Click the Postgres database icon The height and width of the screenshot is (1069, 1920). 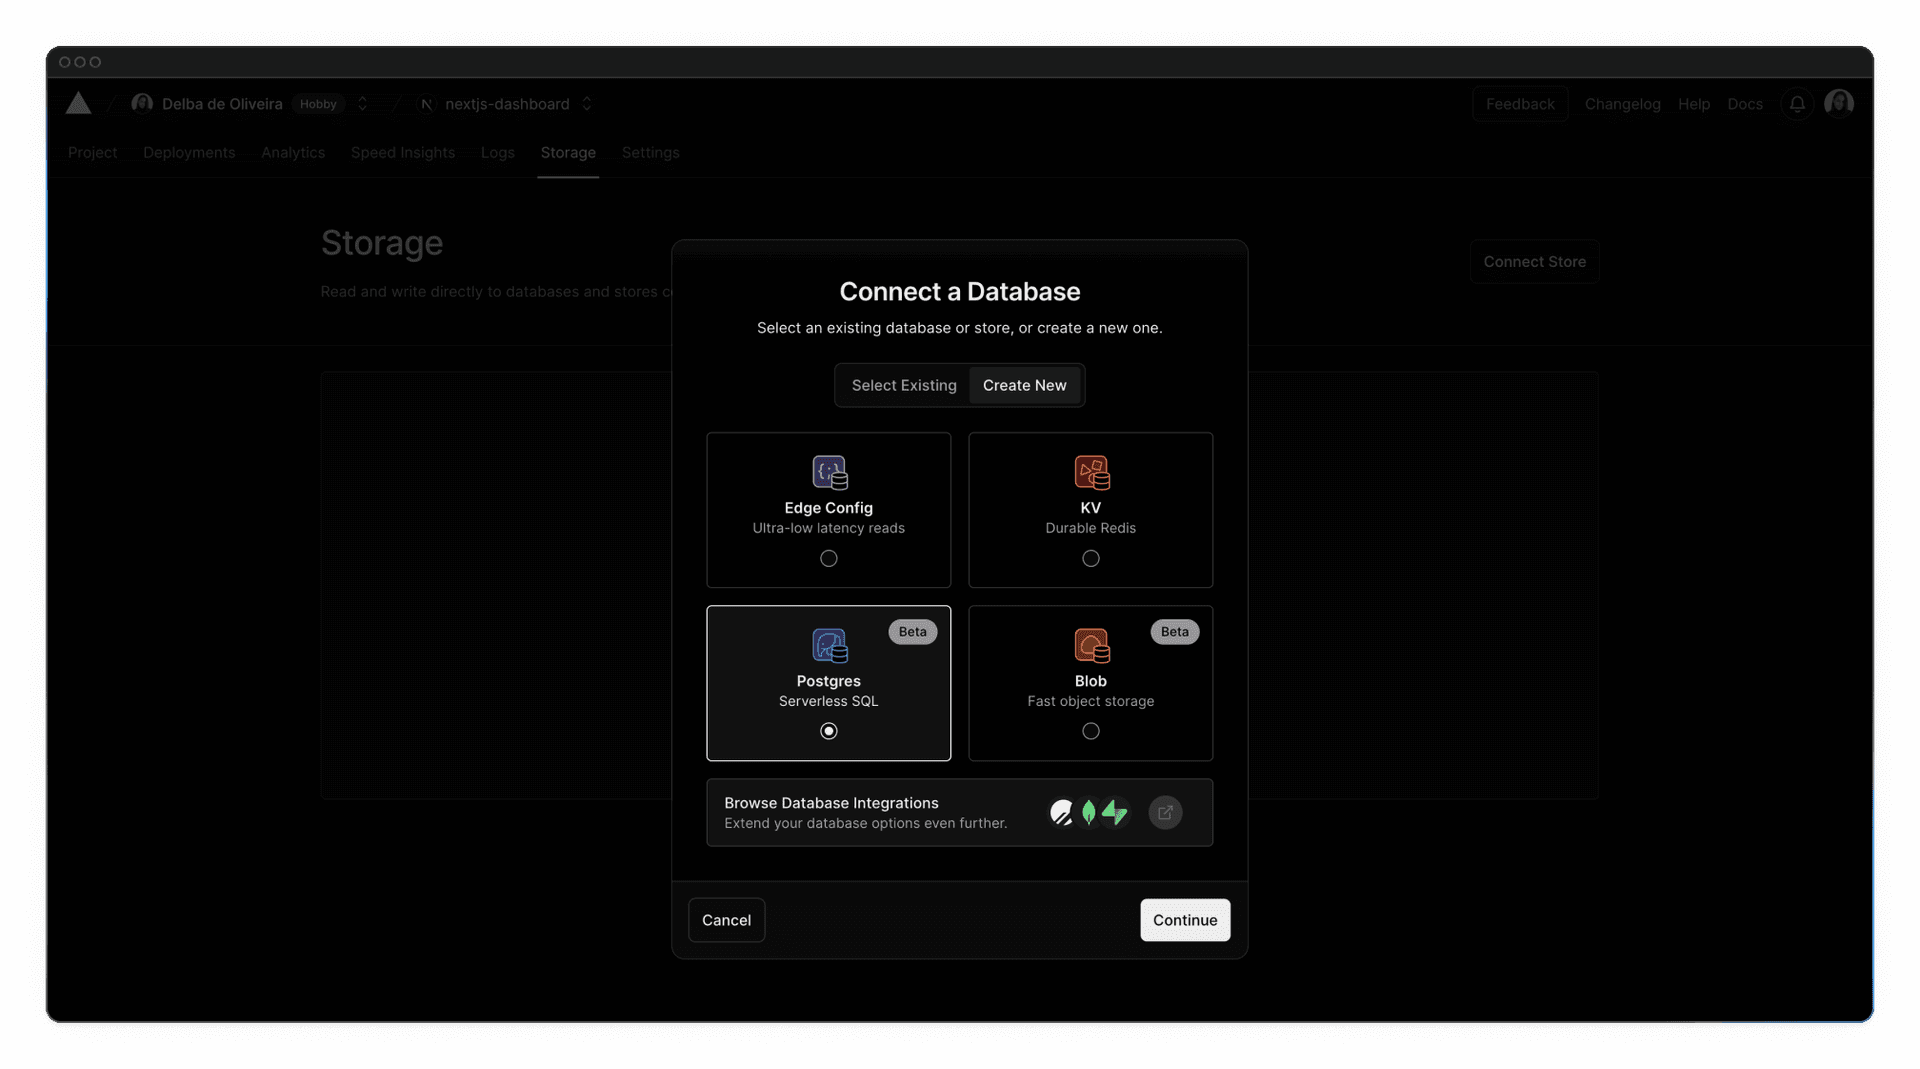click(x=829, y=645)
